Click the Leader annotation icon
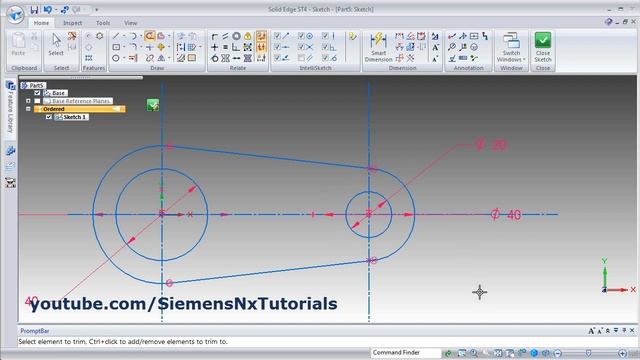 452,36
